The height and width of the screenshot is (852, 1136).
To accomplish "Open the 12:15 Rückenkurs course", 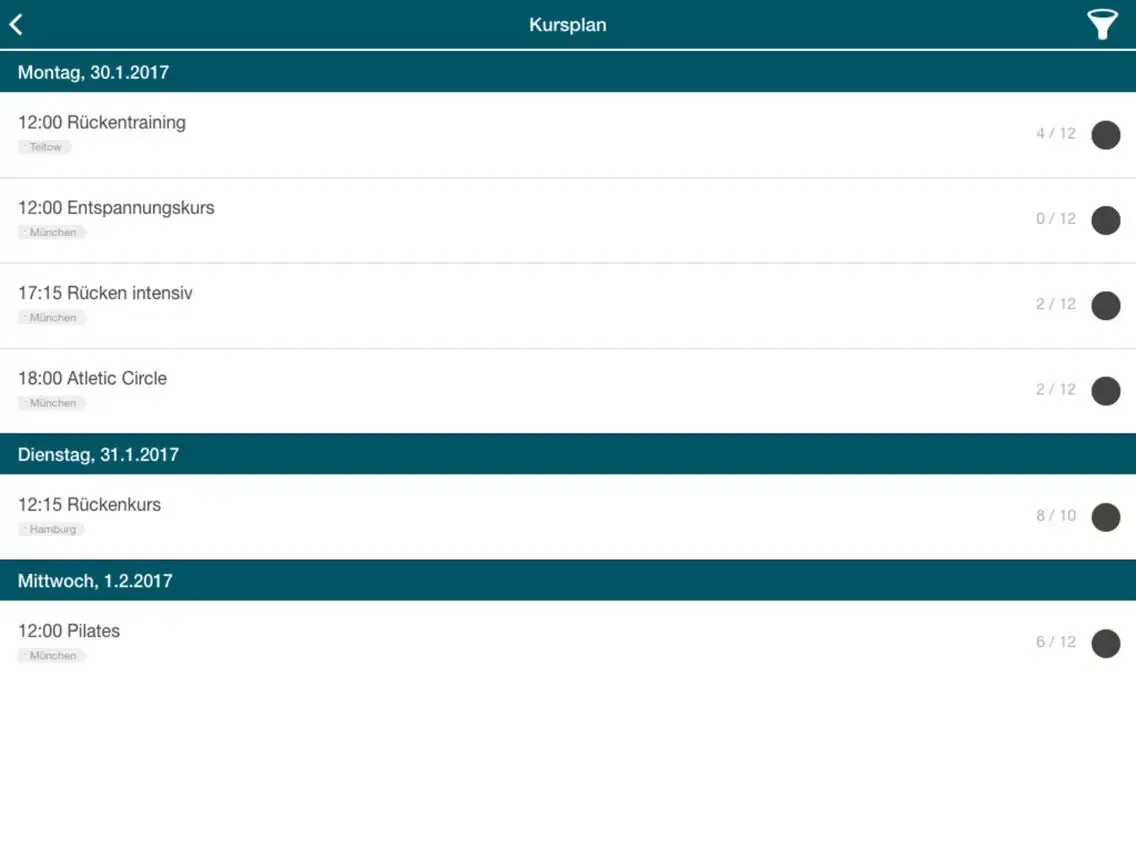I will 568,517.
